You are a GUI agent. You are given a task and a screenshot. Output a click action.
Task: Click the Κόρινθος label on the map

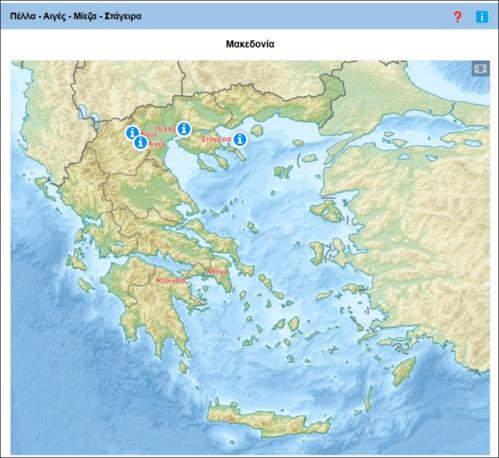tap(171, 281)
